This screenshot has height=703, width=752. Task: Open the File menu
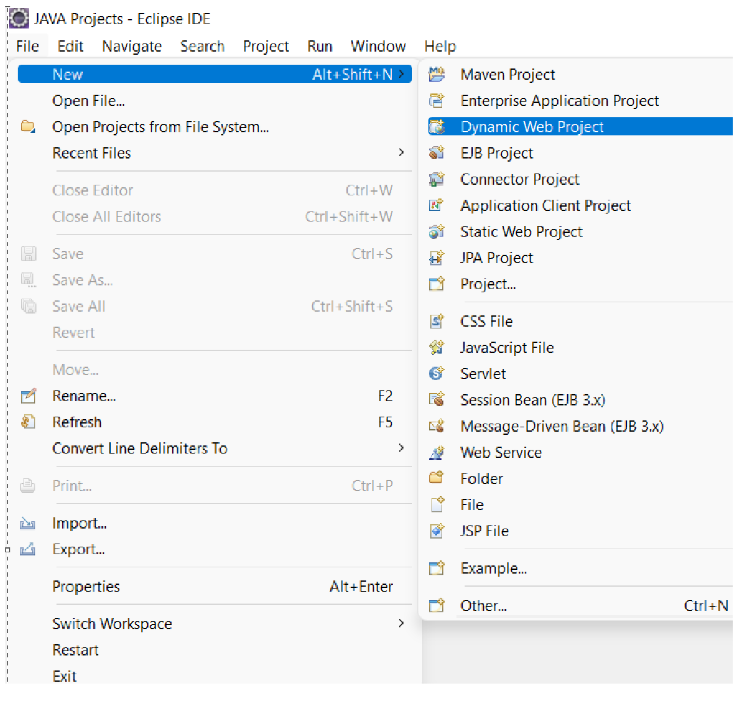click(x=27, y=46)
